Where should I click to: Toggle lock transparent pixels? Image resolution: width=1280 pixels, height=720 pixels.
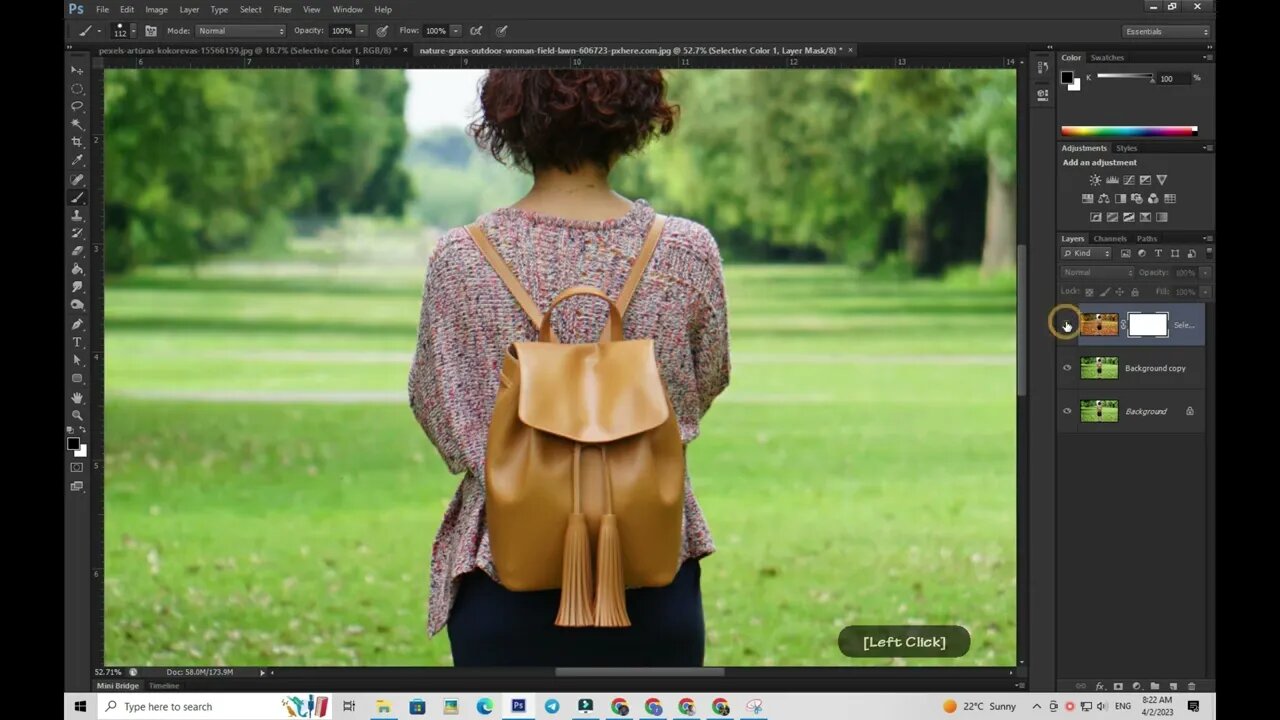(x=1089, y=292)
